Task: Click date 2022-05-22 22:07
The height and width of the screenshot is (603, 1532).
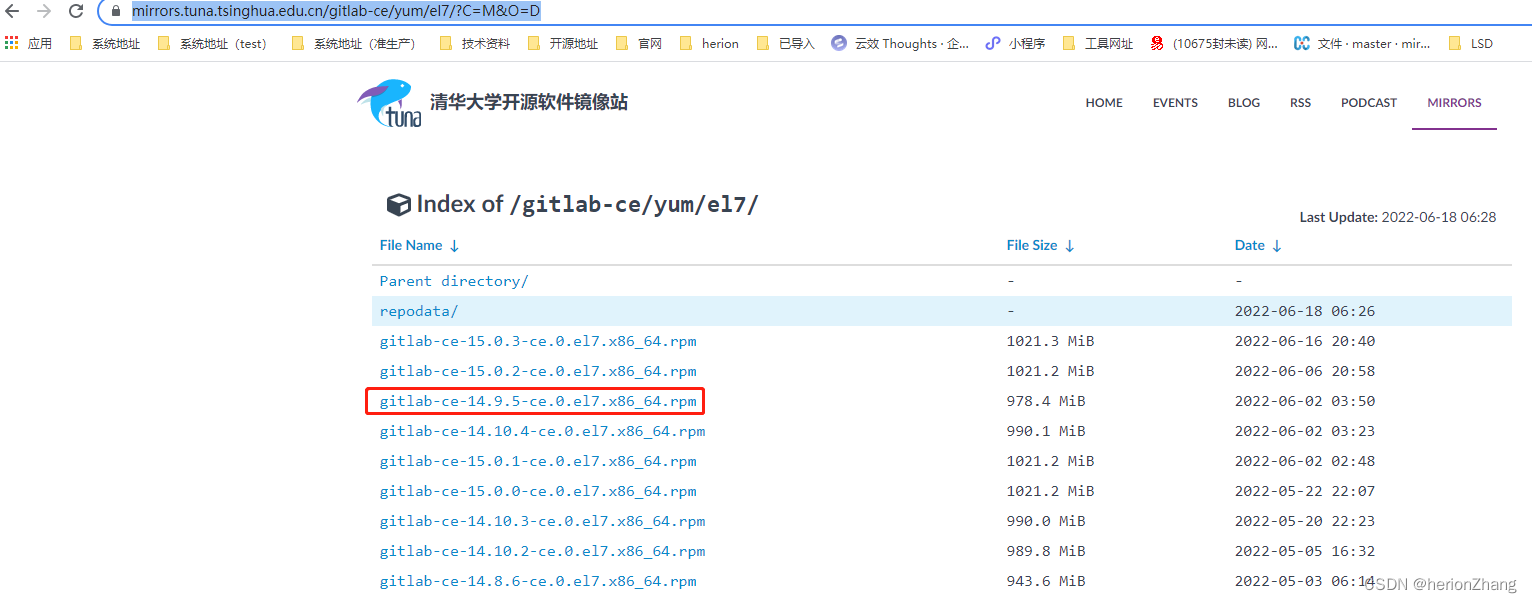Action: (x=1305, y=491)
